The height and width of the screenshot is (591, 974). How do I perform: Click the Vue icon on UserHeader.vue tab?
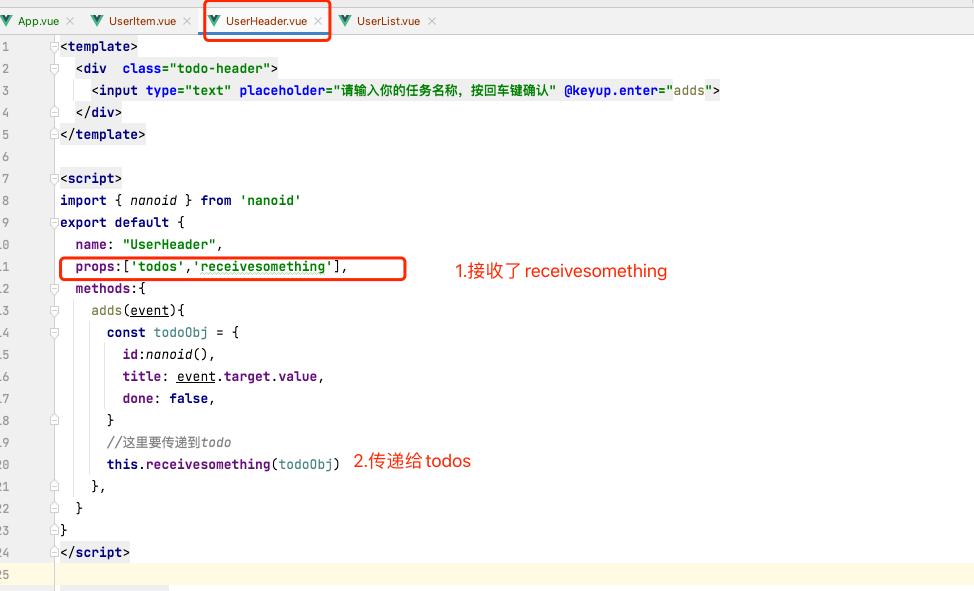pos(214,21)
